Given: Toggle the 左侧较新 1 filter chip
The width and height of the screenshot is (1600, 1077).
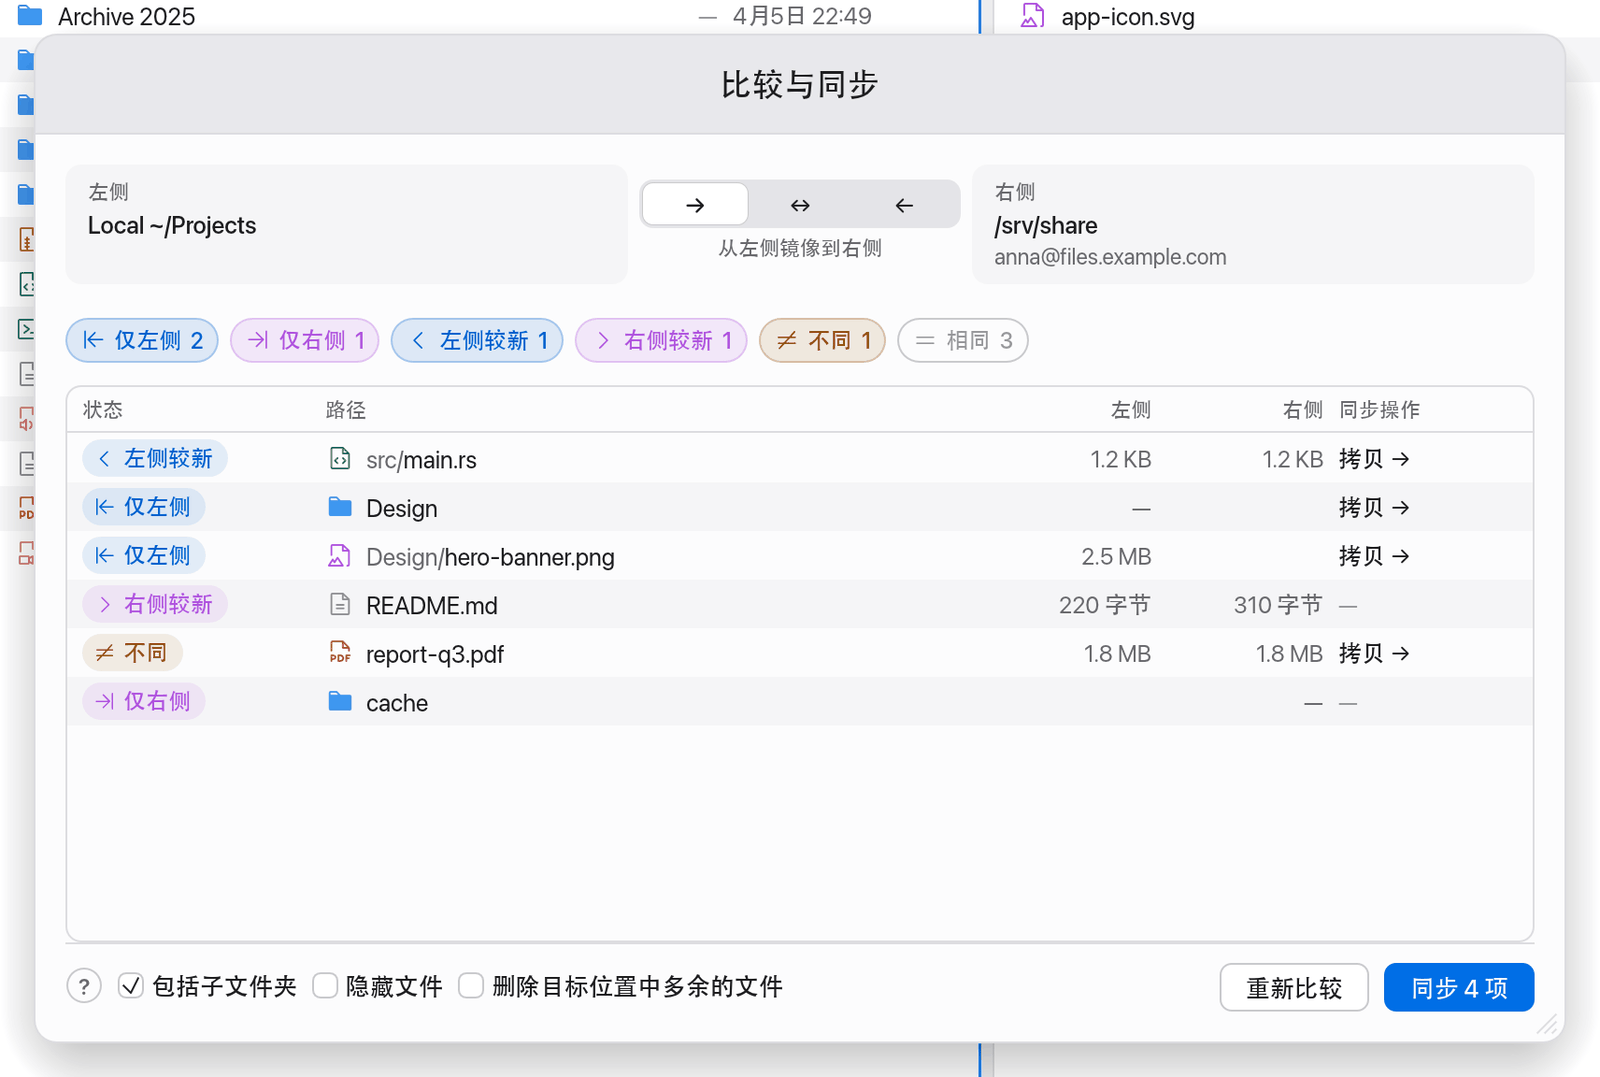Looking at the screenshot, I should click(477, 341).
